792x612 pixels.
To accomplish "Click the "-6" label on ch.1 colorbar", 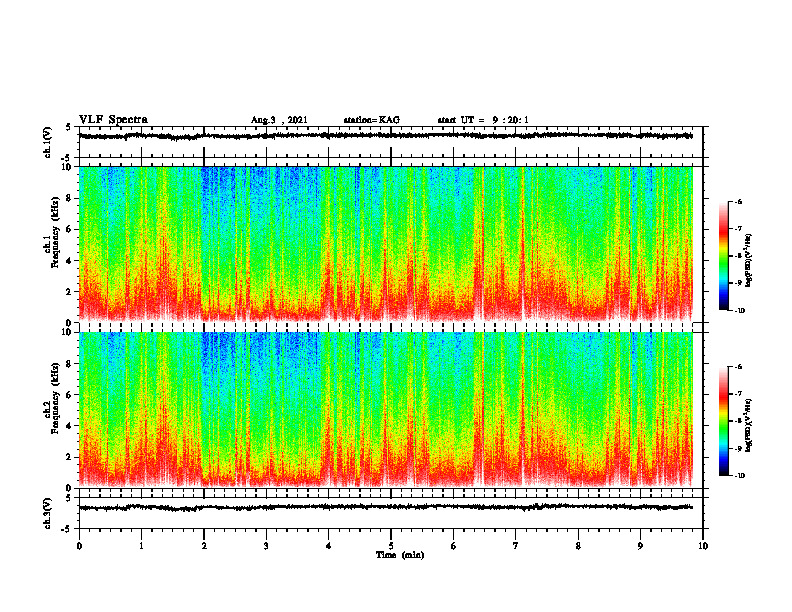I will point(738,202).
